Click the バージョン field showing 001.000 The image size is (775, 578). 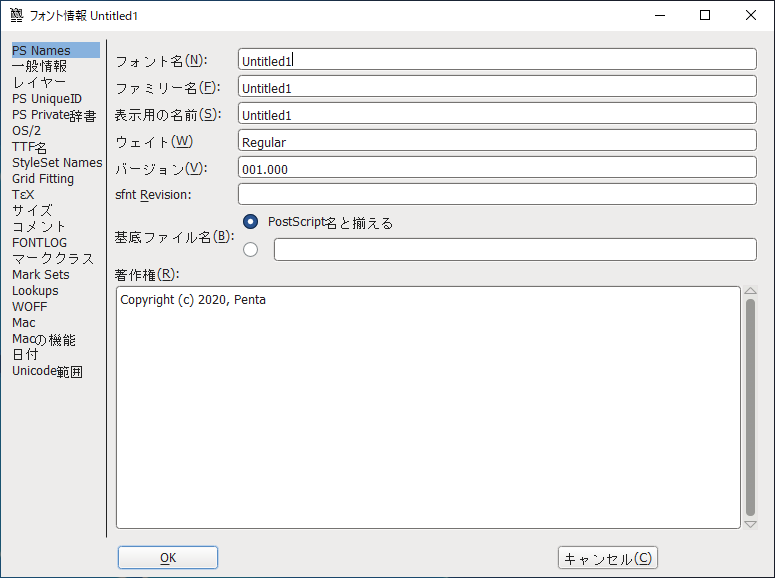[x=497, y=167]
